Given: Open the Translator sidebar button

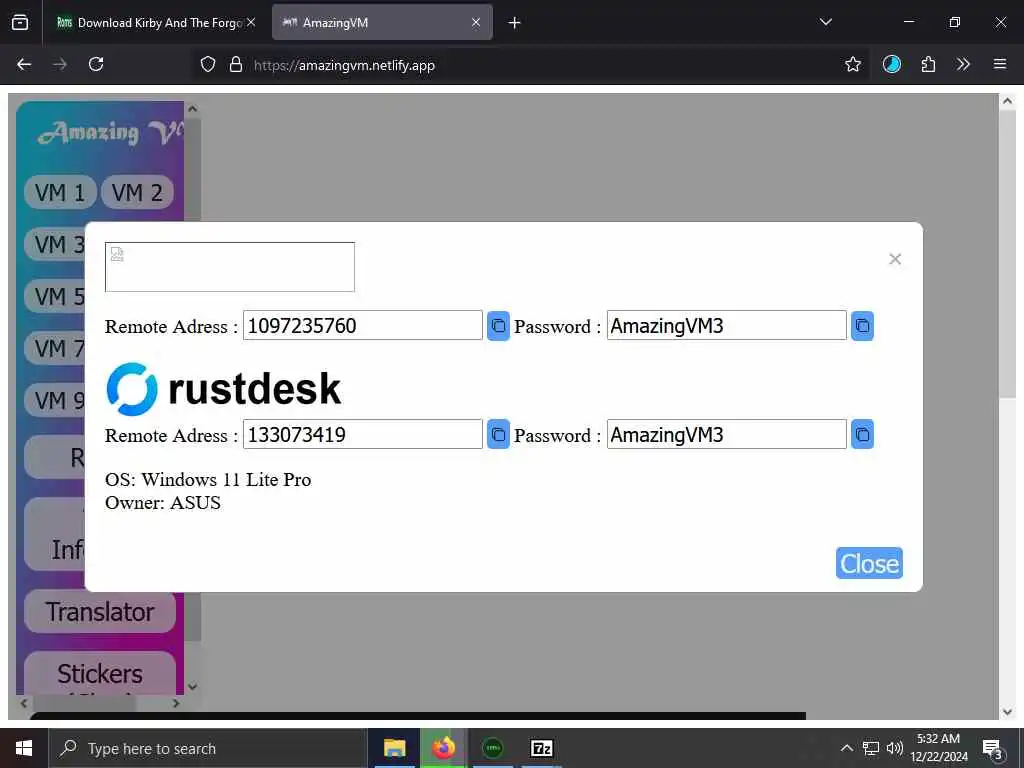Looking at the screenshot, I should point(100,612).
